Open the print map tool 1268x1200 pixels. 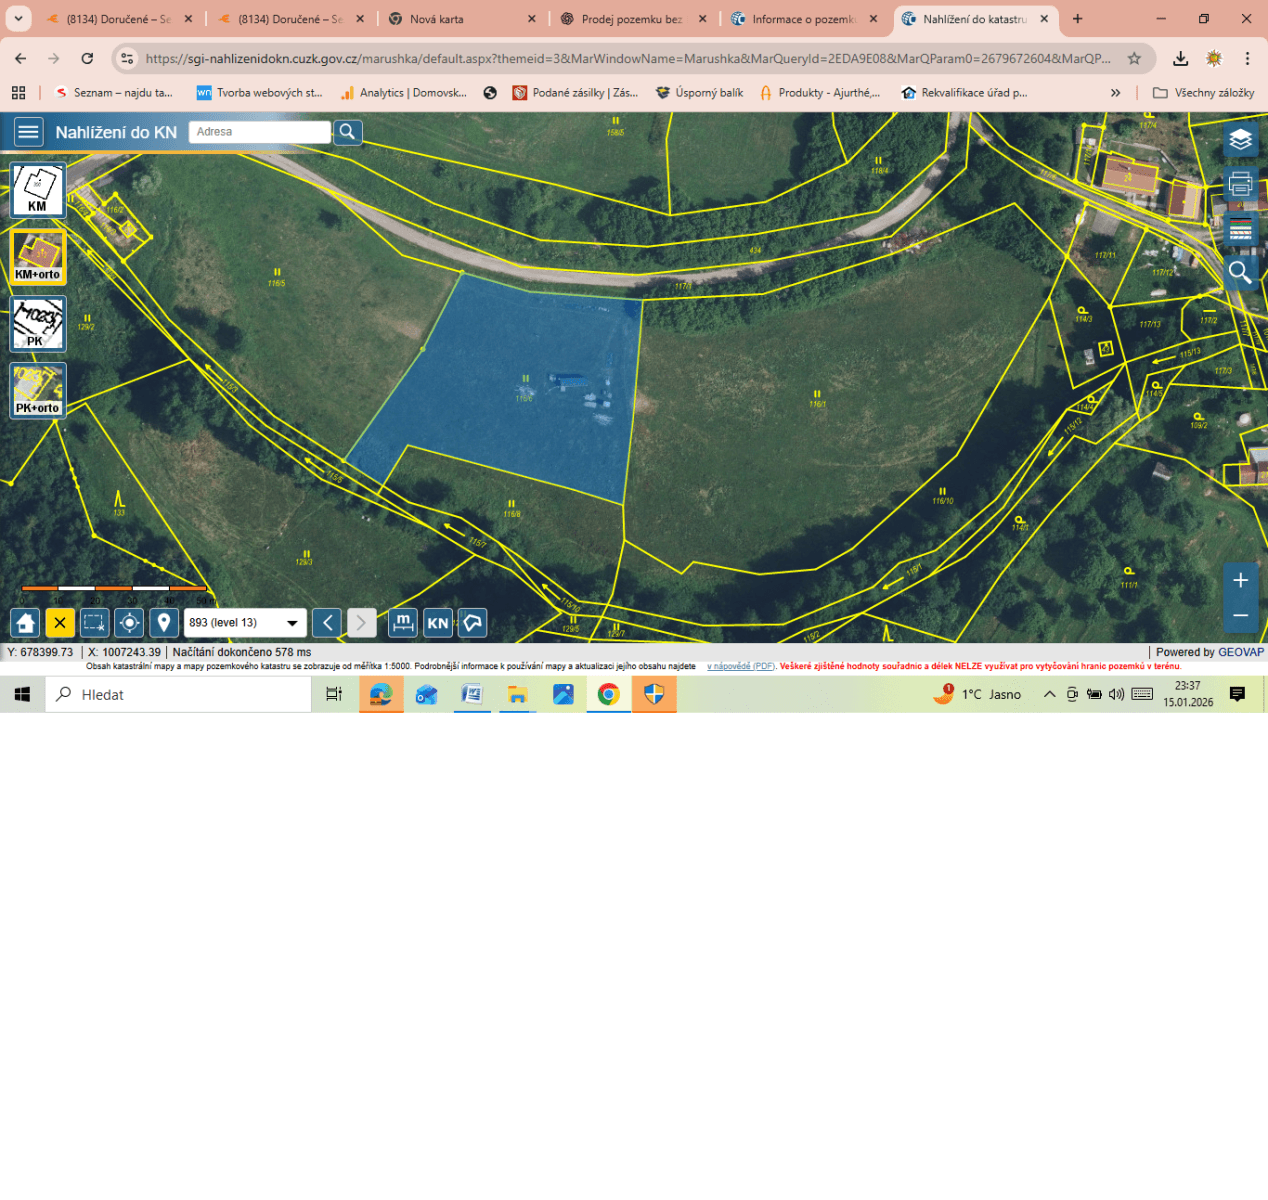(x=1240, y=185)
